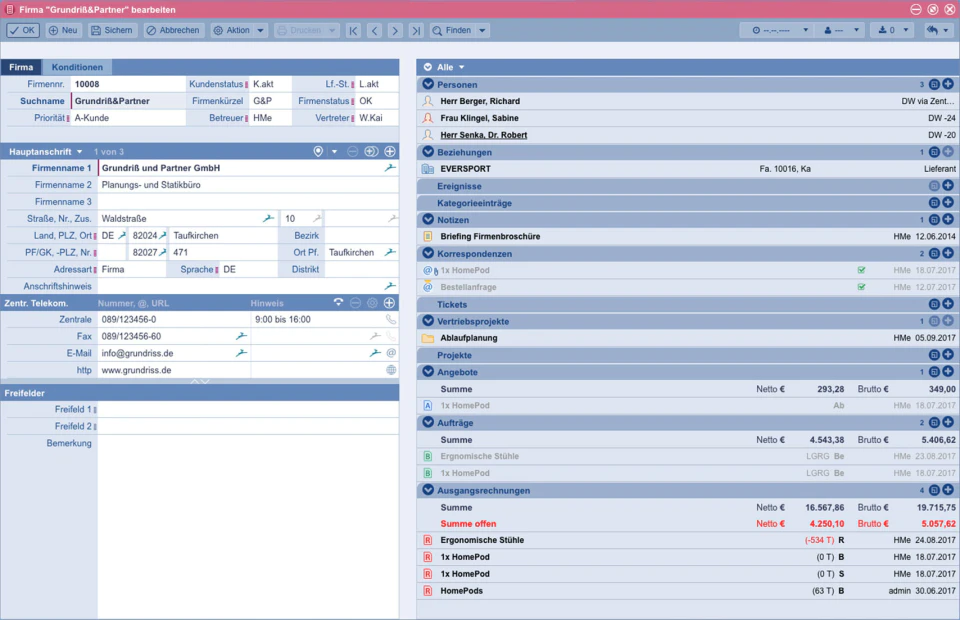The image size is (960, 620).
Task: Add telecom entry plus icon in Zentr. Telekom.
Action: pyautogui.click(x=389, y=303)
